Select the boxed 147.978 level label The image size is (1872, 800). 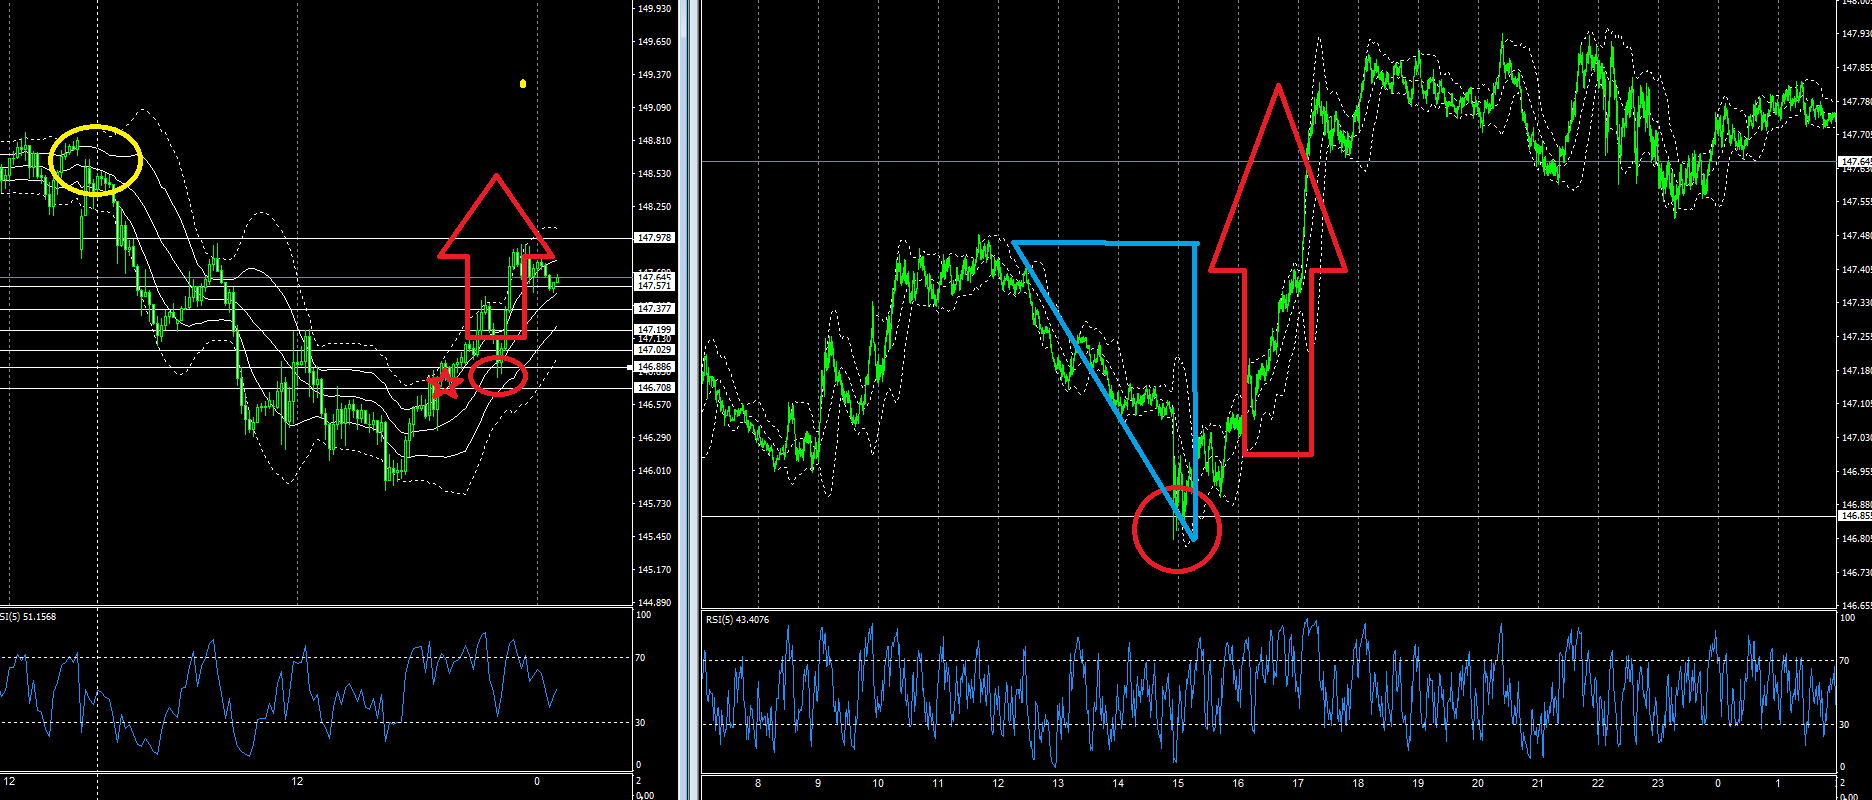point(655,238)
